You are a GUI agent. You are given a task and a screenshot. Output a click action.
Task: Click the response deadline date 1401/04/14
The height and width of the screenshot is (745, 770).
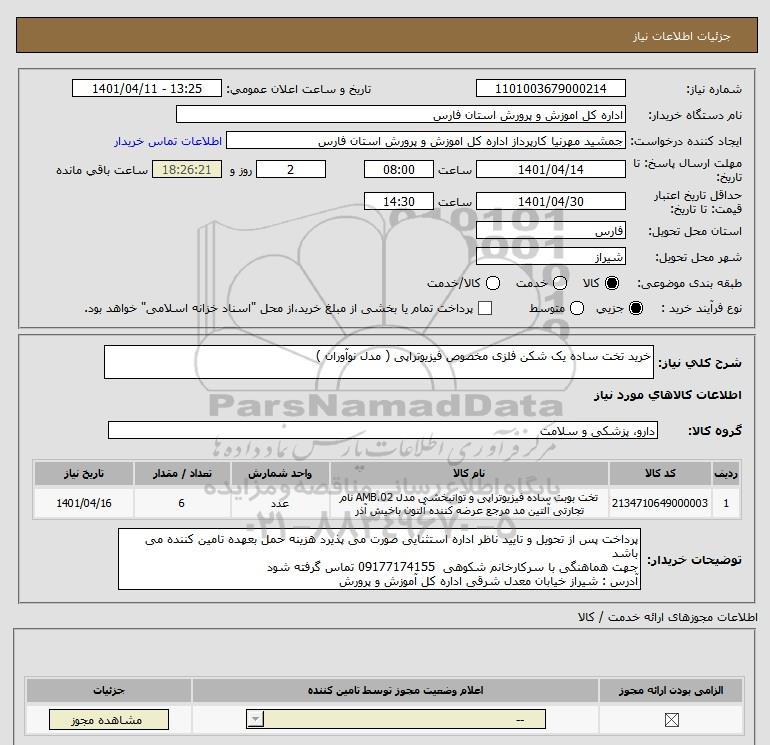coord(550,169)
